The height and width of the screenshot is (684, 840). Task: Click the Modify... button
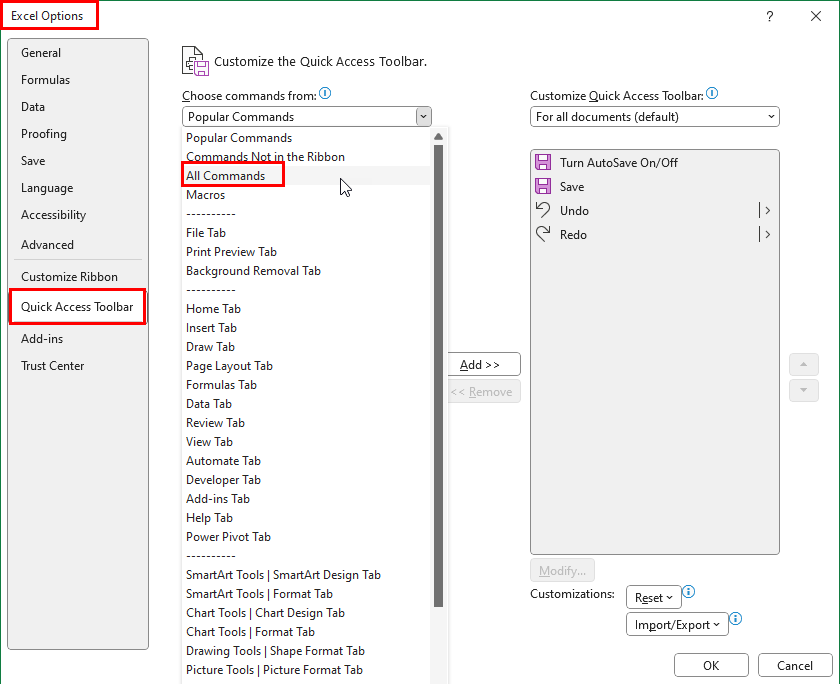point(562,571)
